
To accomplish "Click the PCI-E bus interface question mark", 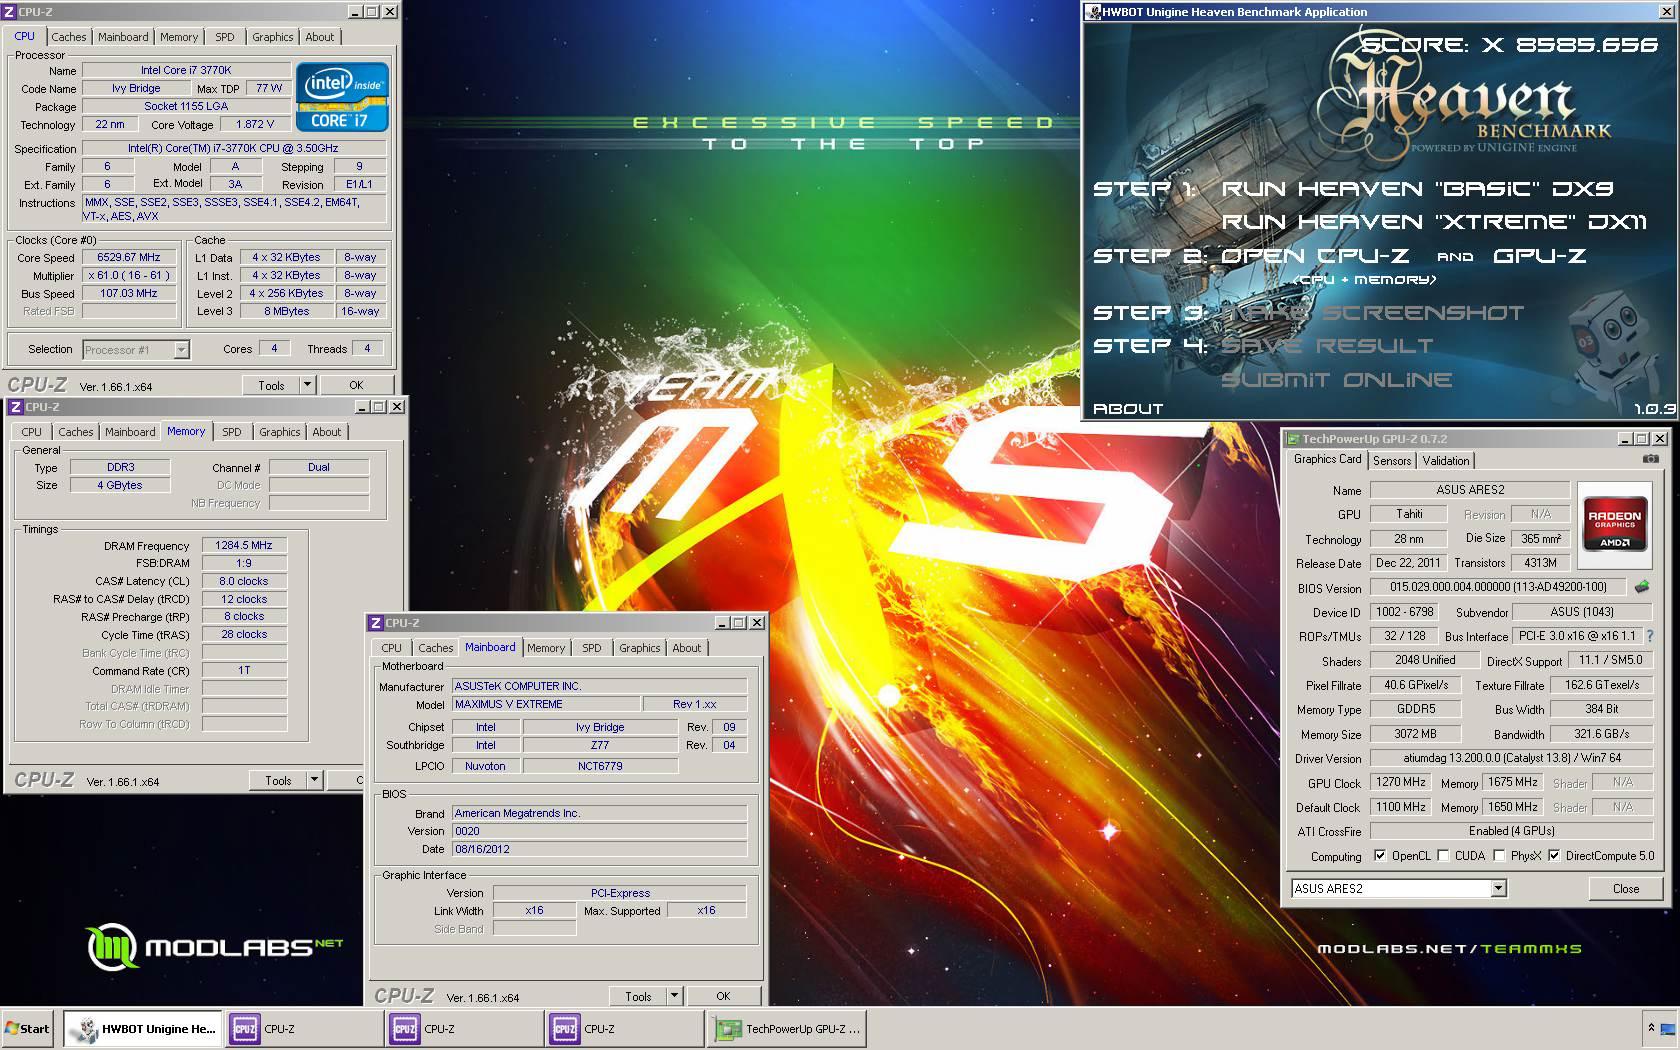I will pos(1649,636).
